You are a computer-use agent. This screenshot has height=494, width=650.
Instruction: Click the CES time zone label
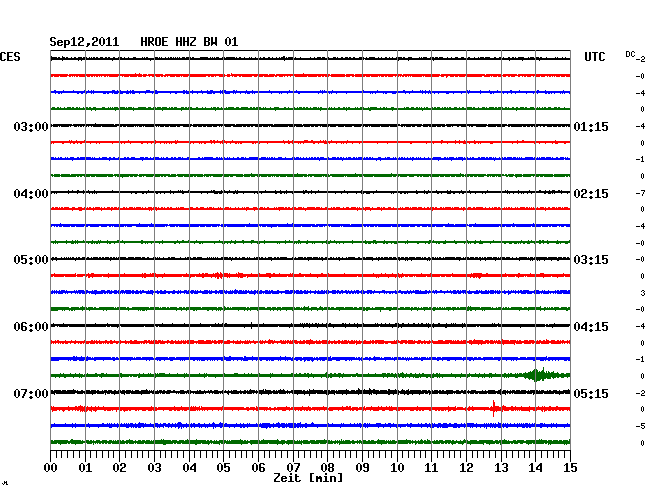coord(10,57)
